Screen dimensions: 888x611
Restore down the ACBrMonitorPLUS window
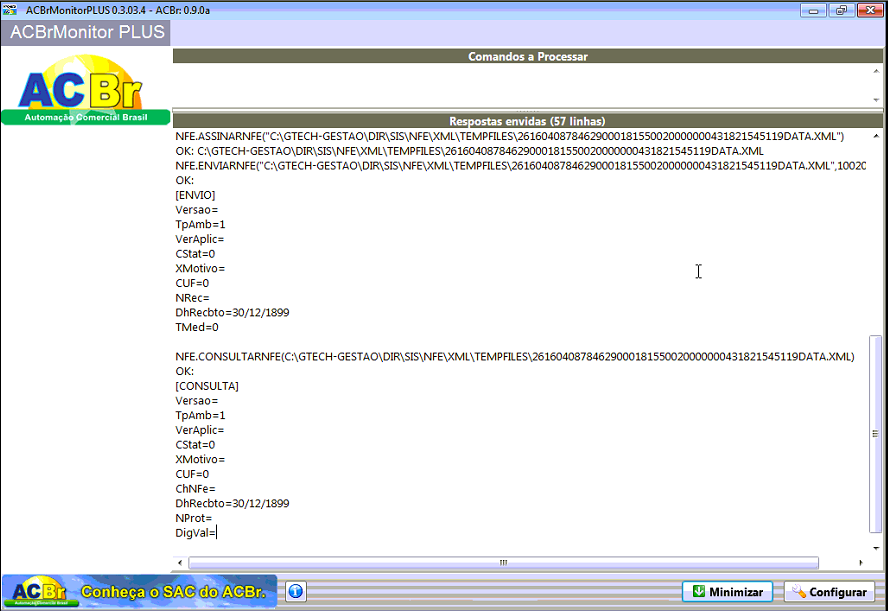(x=841, y=10)
